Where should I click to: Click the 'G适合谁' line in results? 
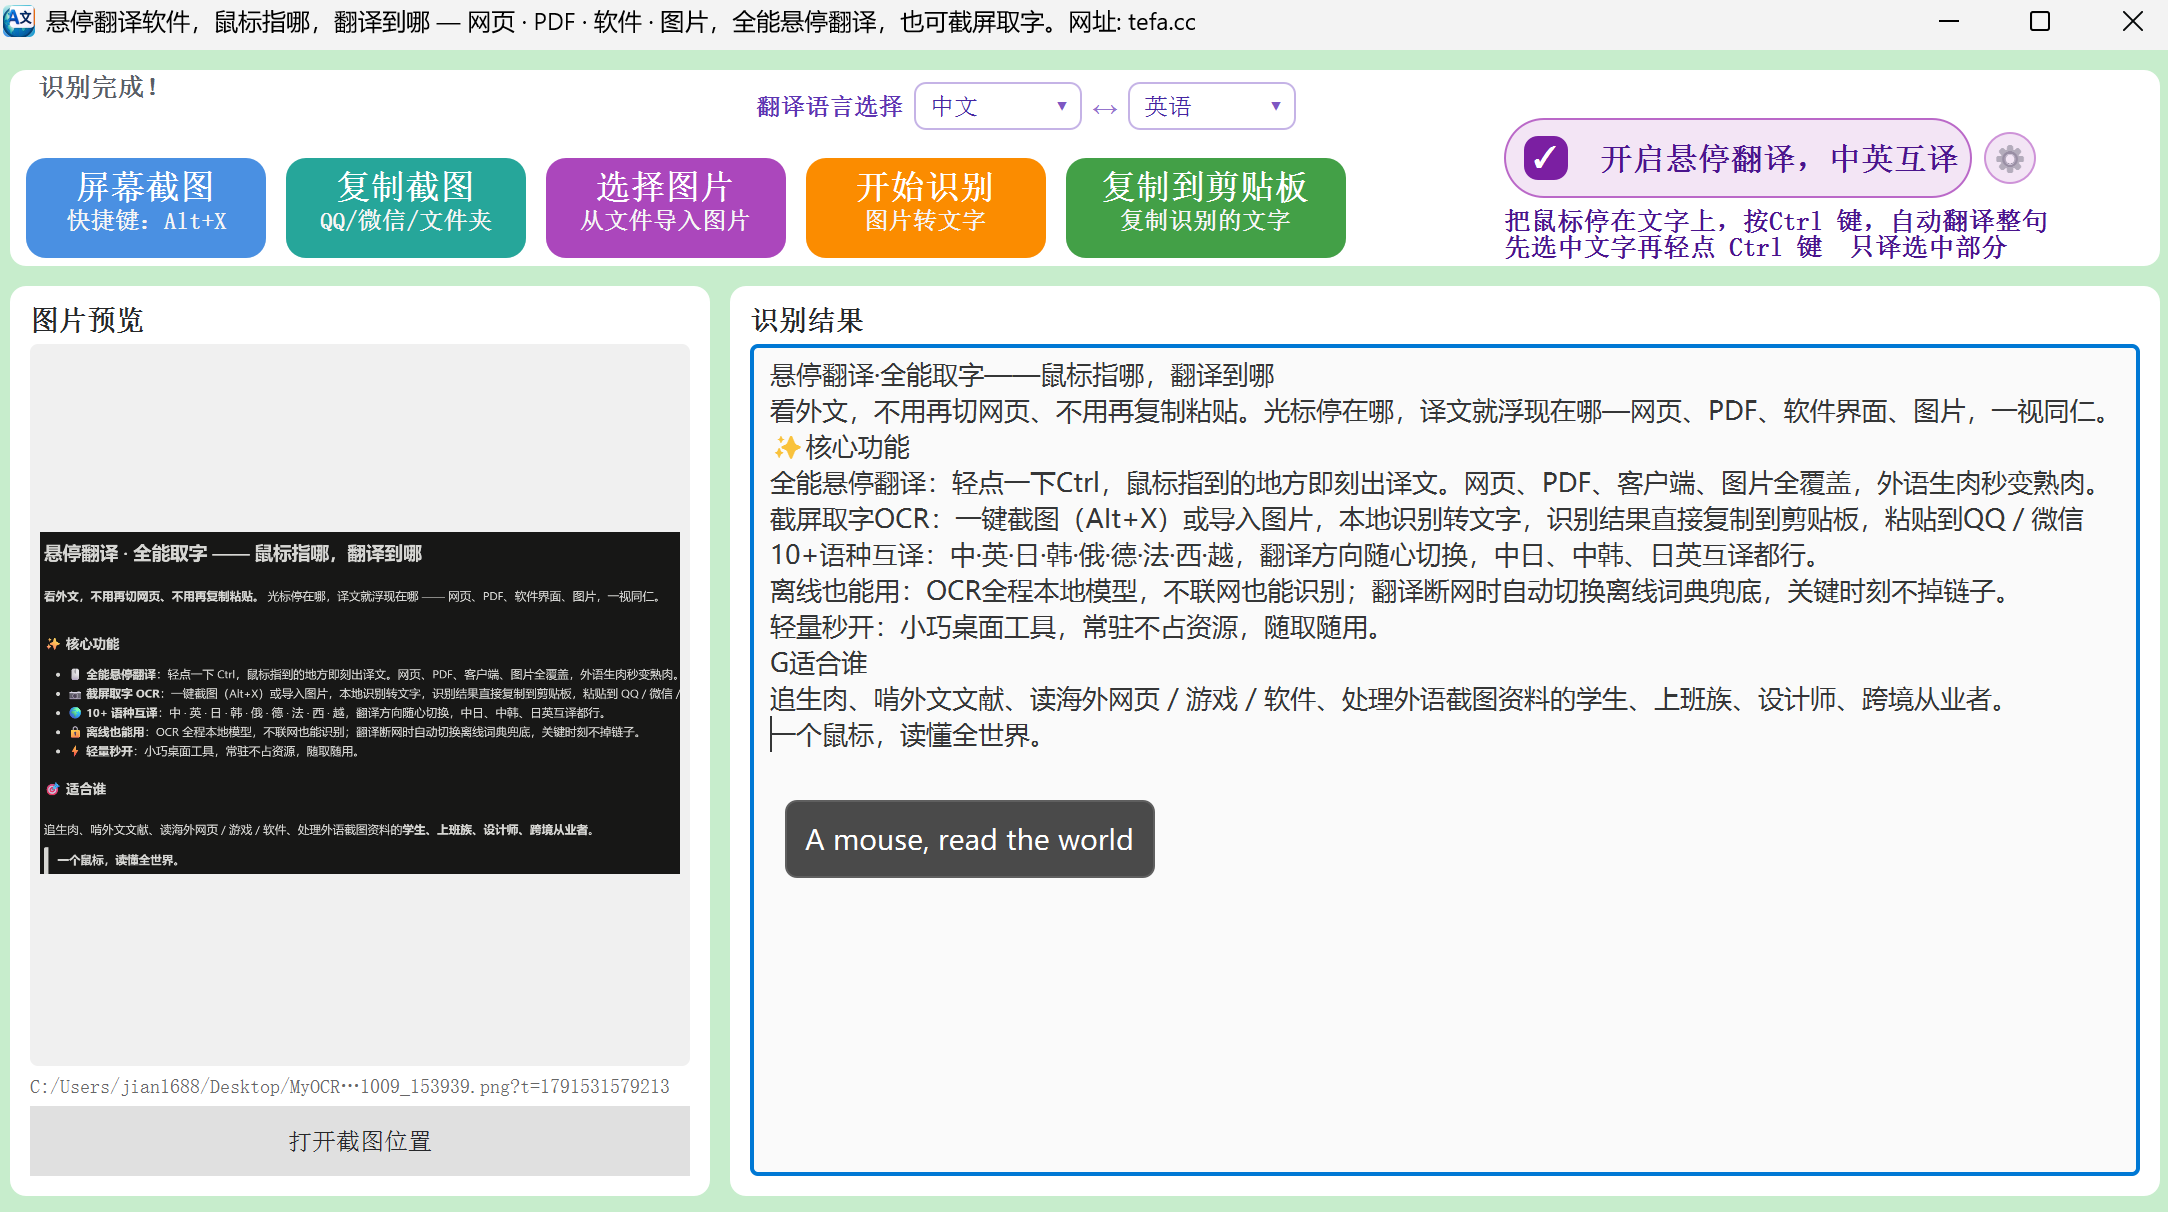click(819, 663)
